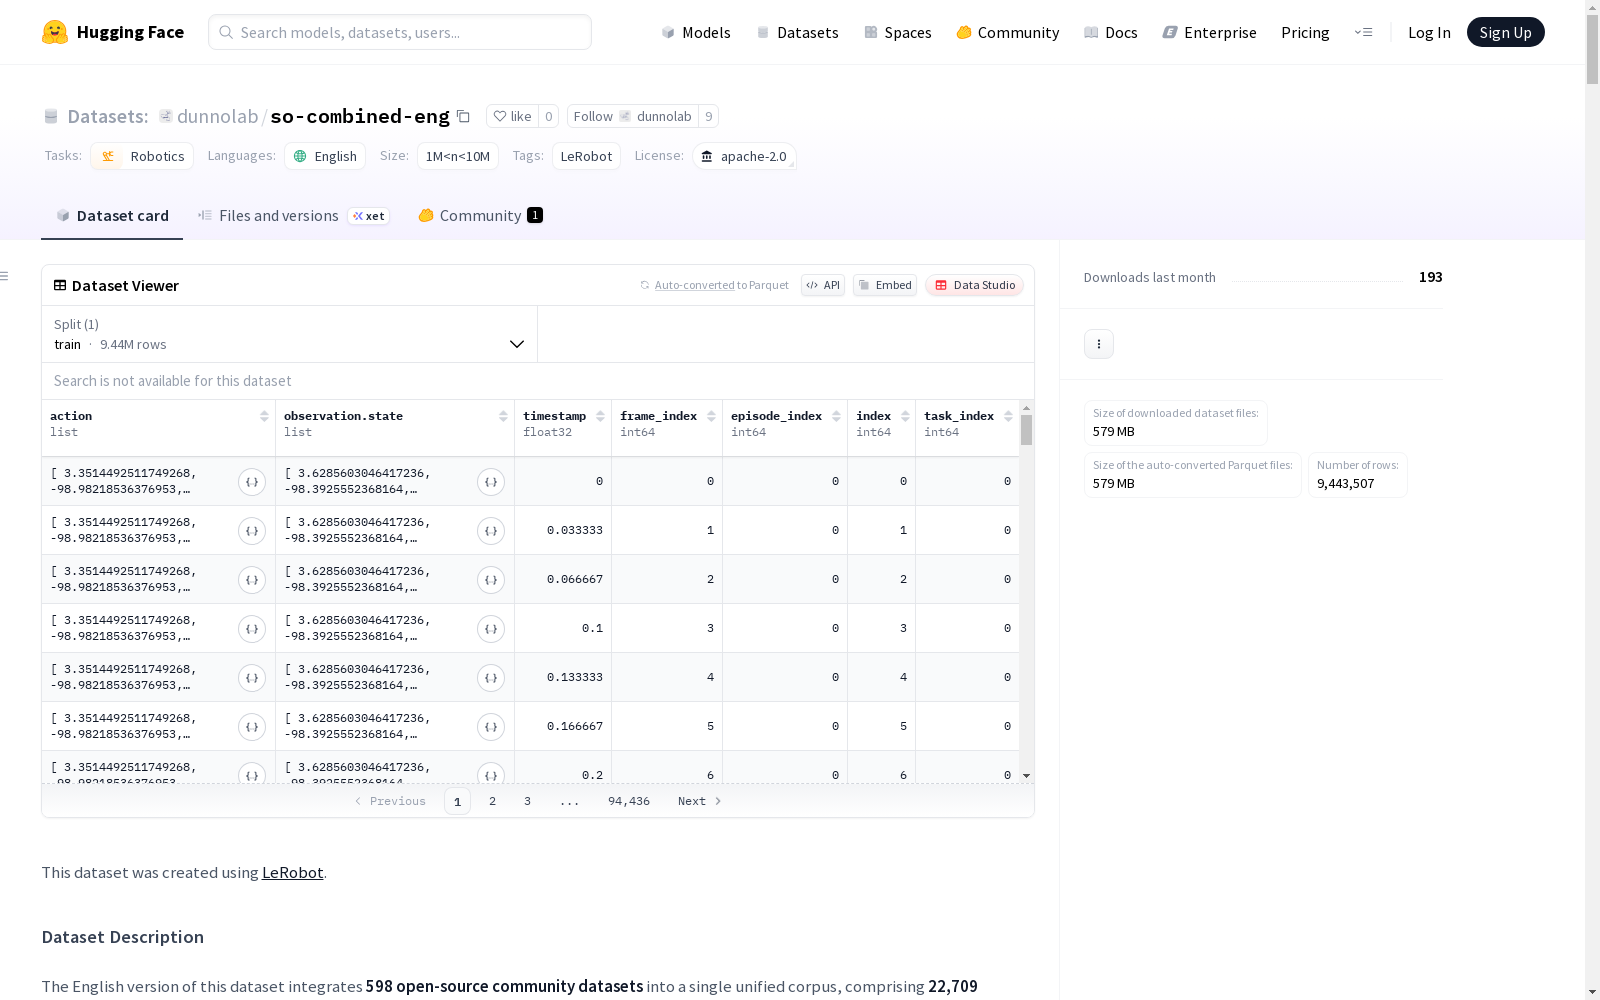
Task: Follow the dunnolab organization
Action: coord(633,116)
